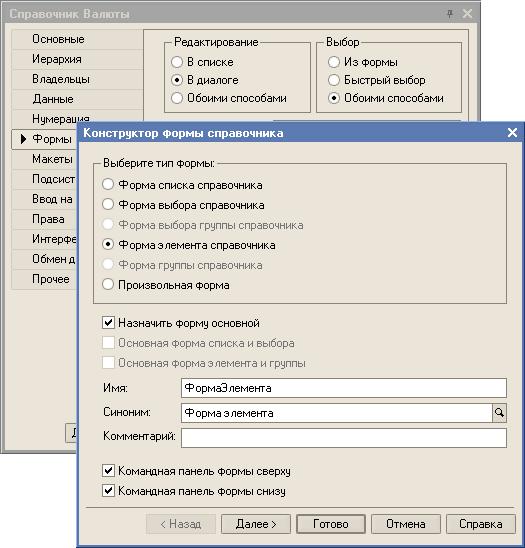525x548 pixels.
Task: Pin the Справочник Валюты window
Action: pyautogui.click(x=450, y=14)
